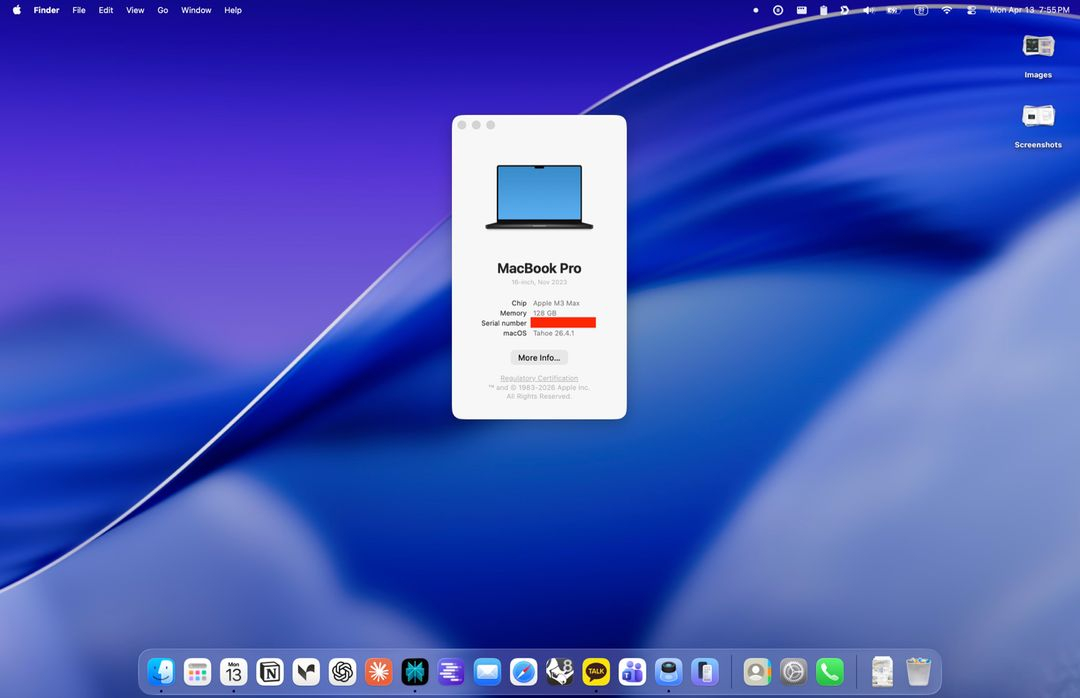
Task: Switch the Korean input source icon
Action: click(x=921, y=10)
